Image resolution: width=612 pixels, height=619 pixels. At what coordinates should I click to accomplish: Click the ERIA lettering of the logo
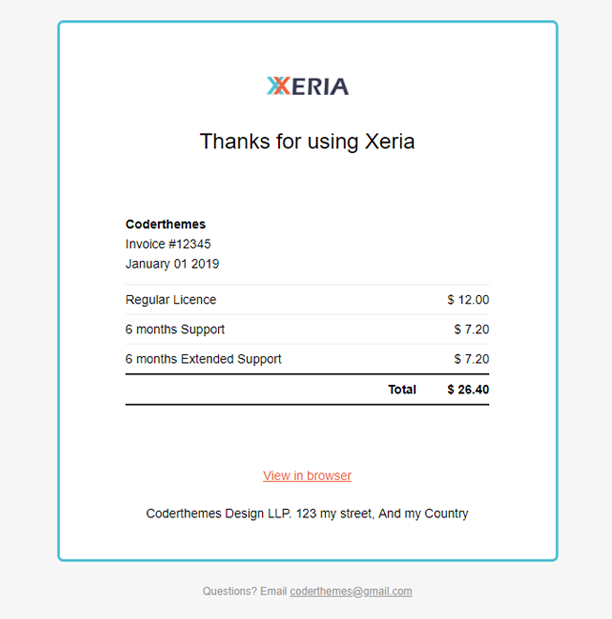[320, 87]
